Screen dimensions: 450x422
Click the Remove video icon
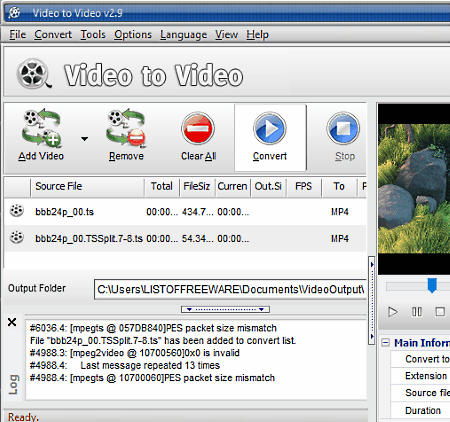(126, 128)
